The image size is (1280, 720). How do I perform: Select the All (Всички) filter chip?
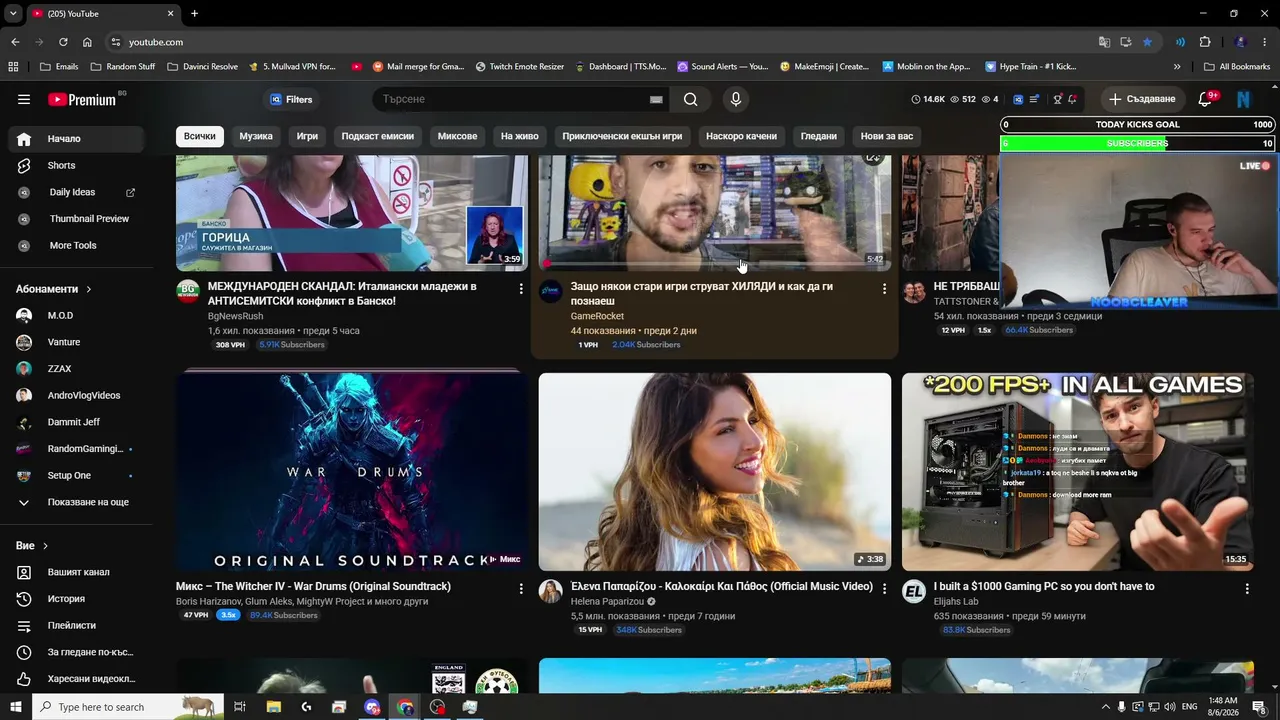click(x=199, y=136)
